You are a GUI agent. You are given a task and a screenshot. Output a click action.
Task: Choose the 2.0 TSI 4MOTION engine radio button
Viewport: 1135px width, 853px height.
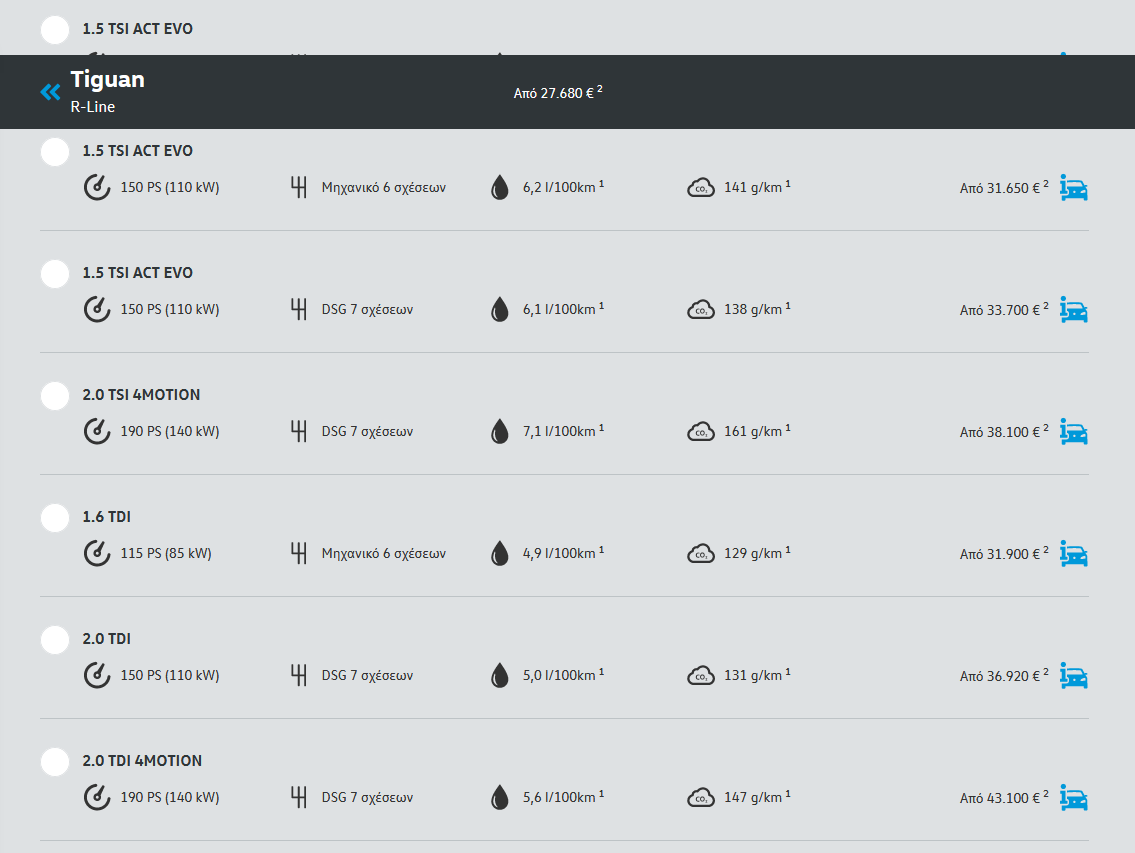click(x=55, y=396)
